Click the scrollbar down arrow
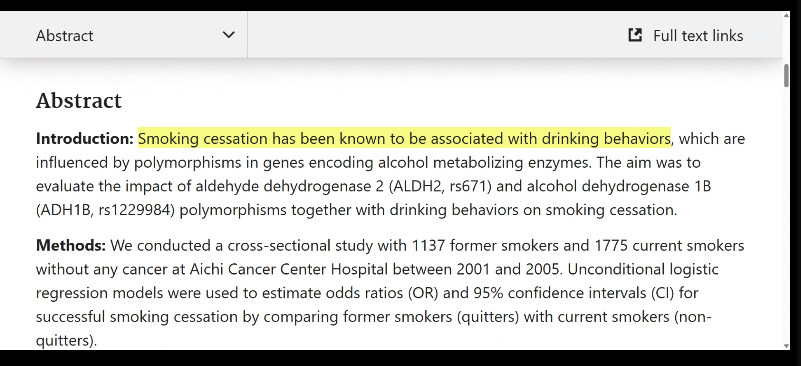Viewport: 801px width, 366px height. 786,346
